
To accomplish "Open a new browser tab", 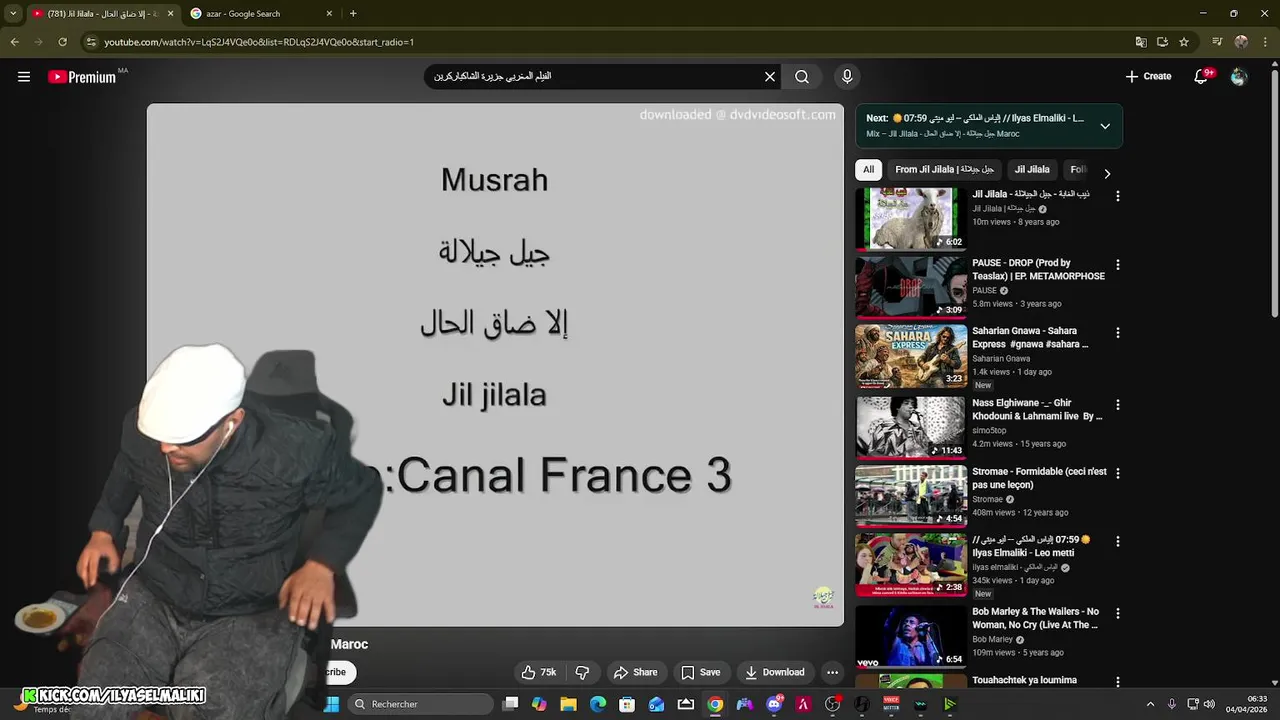I will (353, 13).
